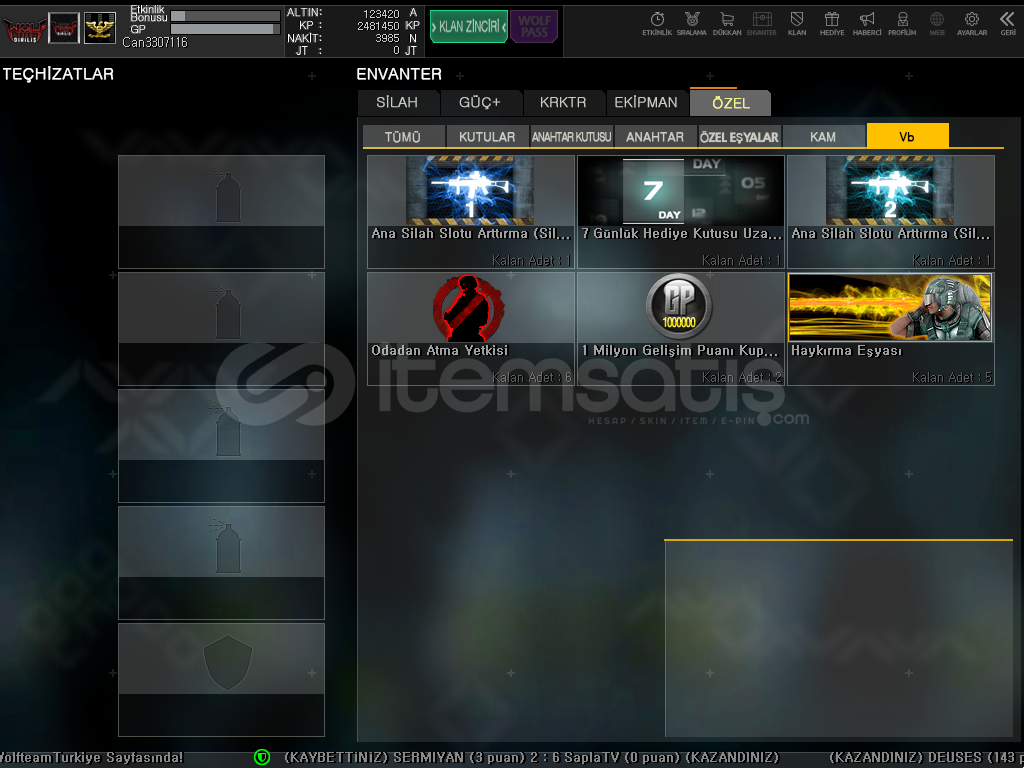
Task: Click SERMIYAN in the bottom ticker
Action: (428, 758)
